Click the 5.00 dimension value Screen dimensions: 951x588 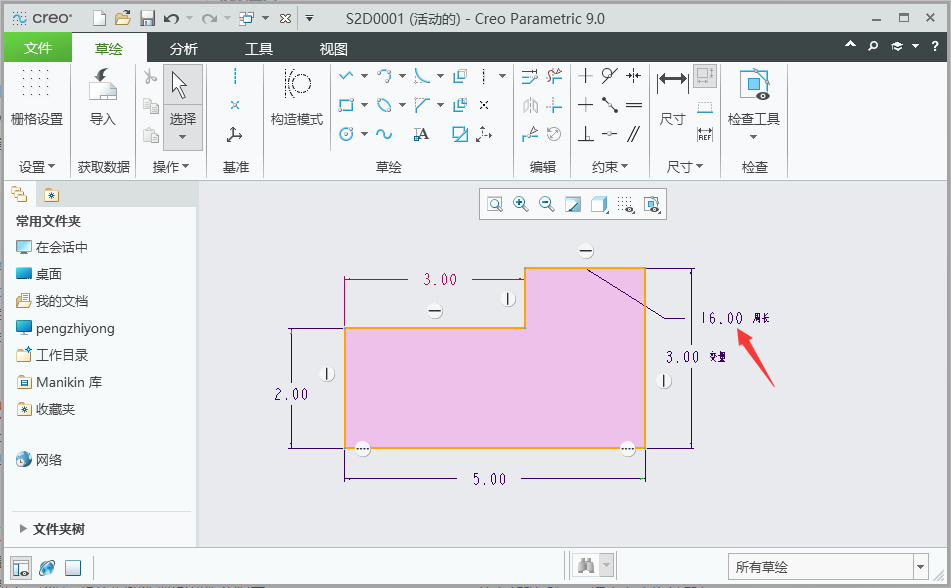489,479
